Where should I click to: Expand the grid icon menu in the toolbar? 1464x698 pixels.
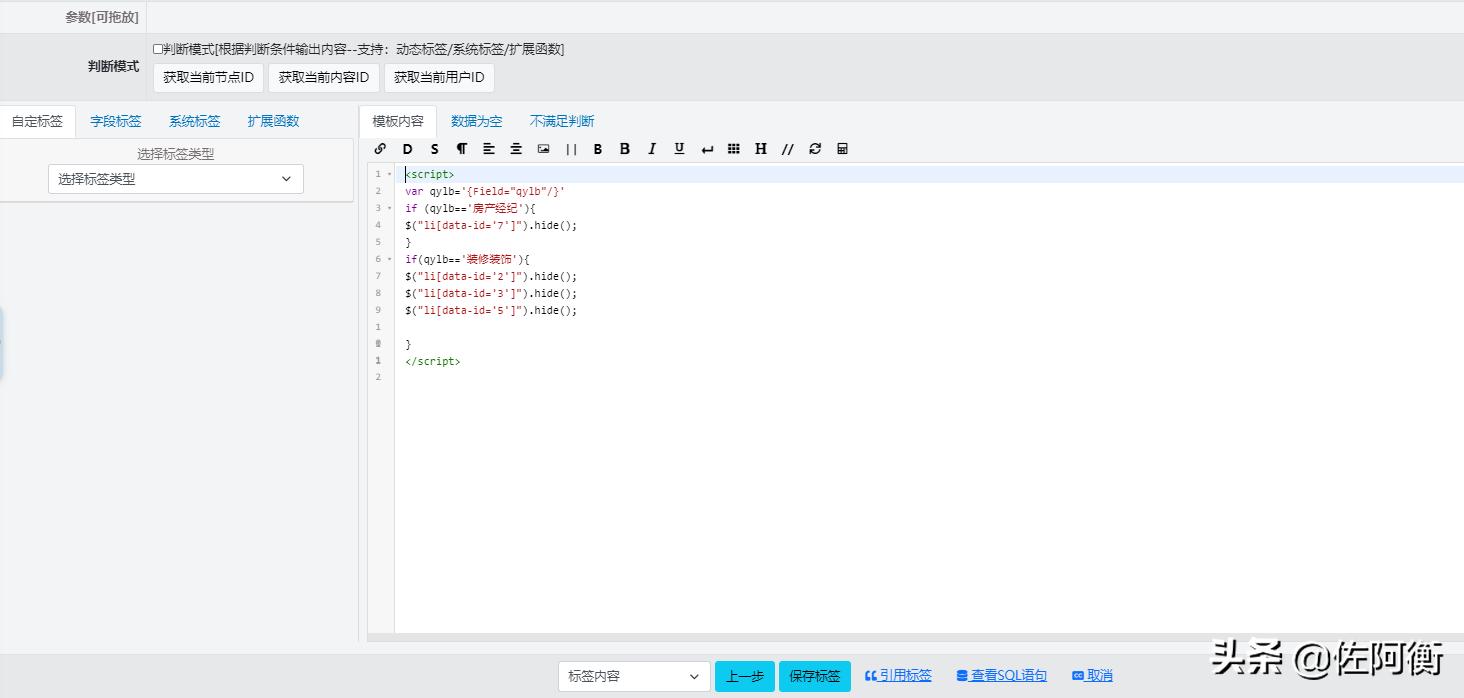click(733, 148)
